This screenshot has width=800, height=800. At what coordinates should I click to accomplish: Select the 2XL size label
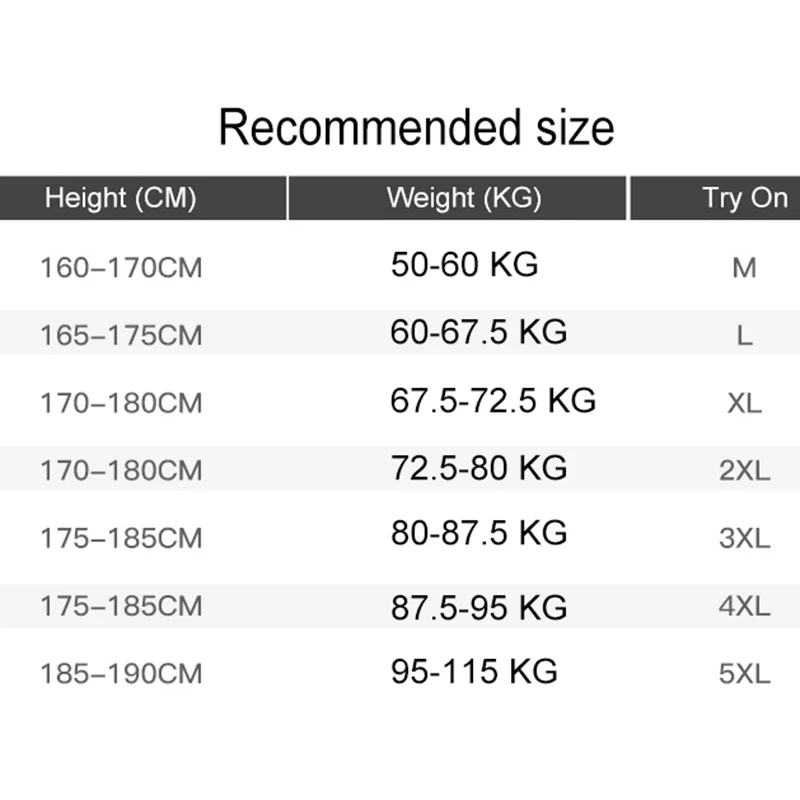[x=744, y=471]
